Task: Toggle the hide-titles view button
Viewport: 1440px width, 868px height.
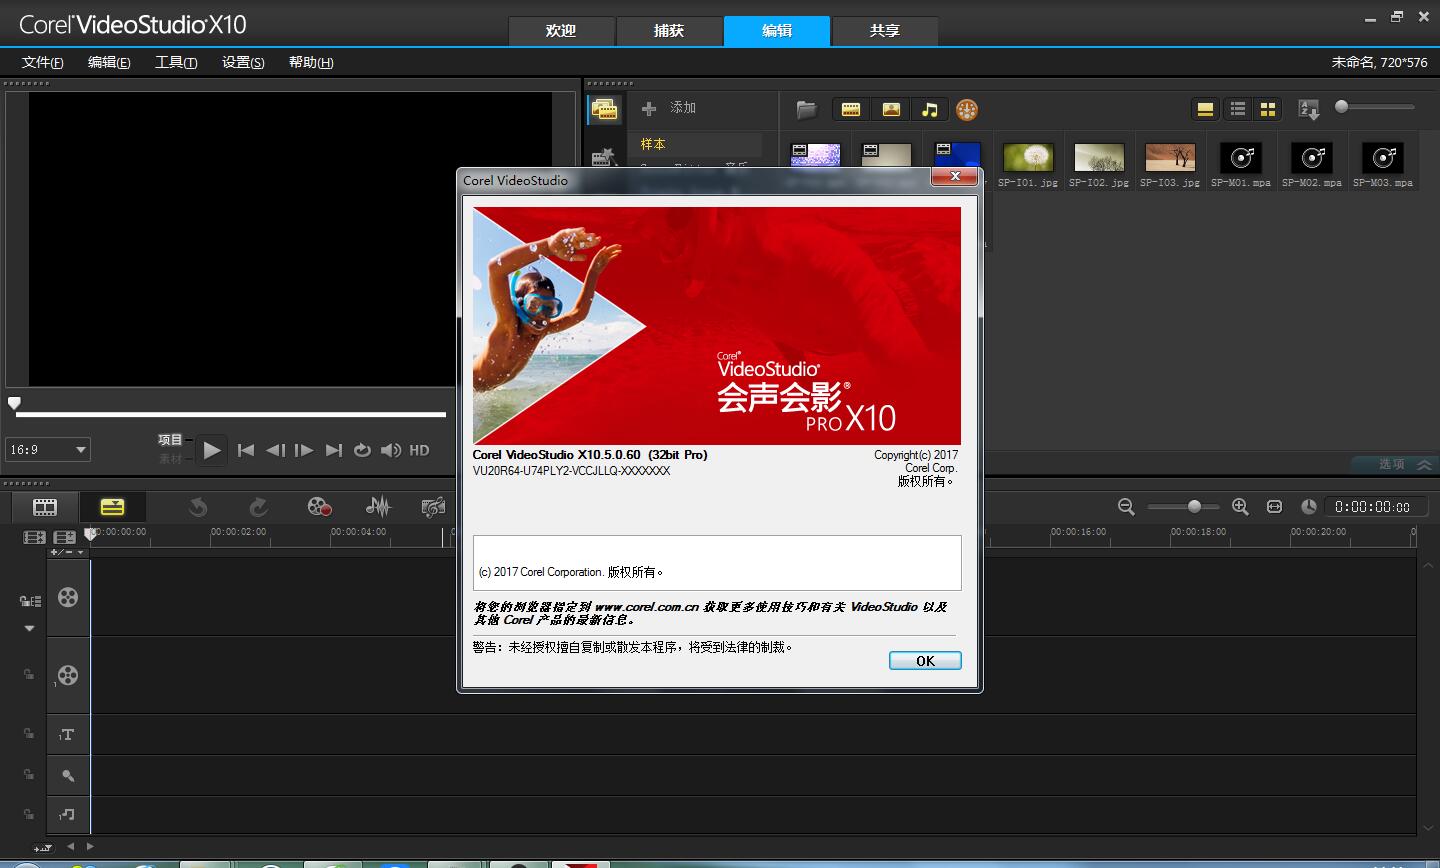Action: 1205,109
